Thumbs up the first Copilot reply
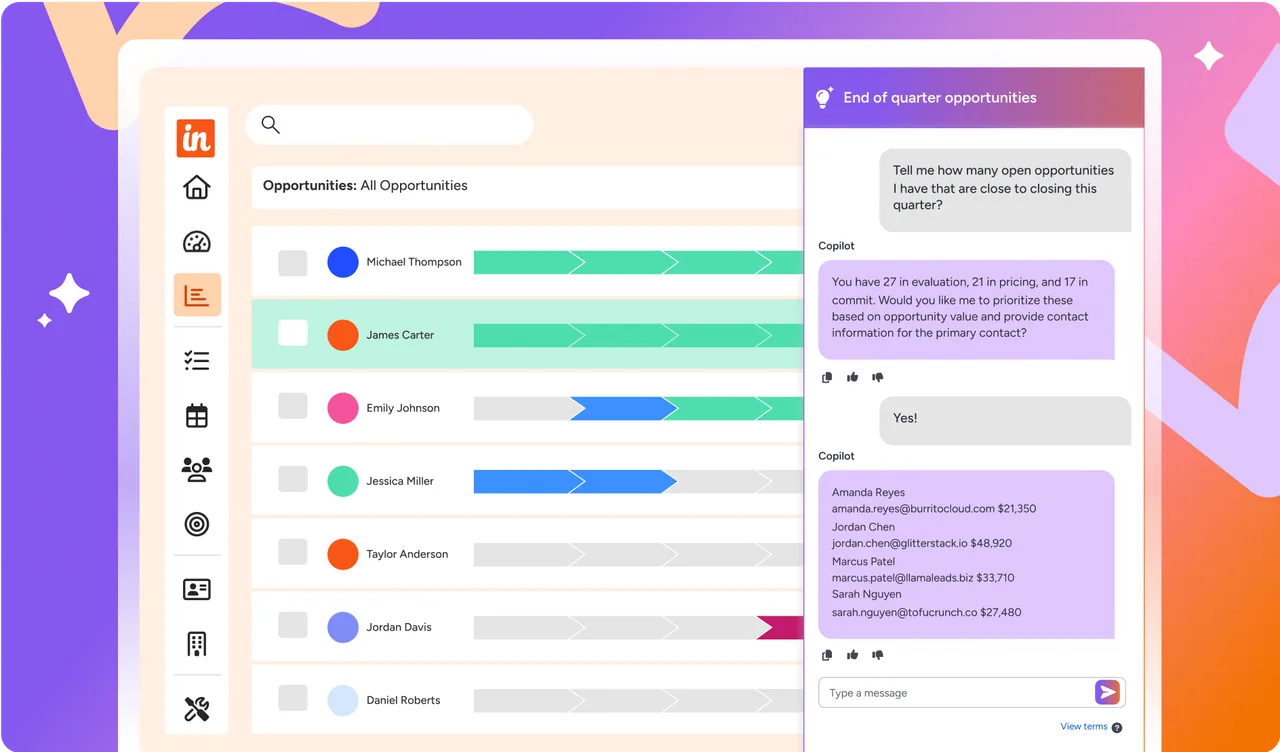 click(x=853, y=378)
